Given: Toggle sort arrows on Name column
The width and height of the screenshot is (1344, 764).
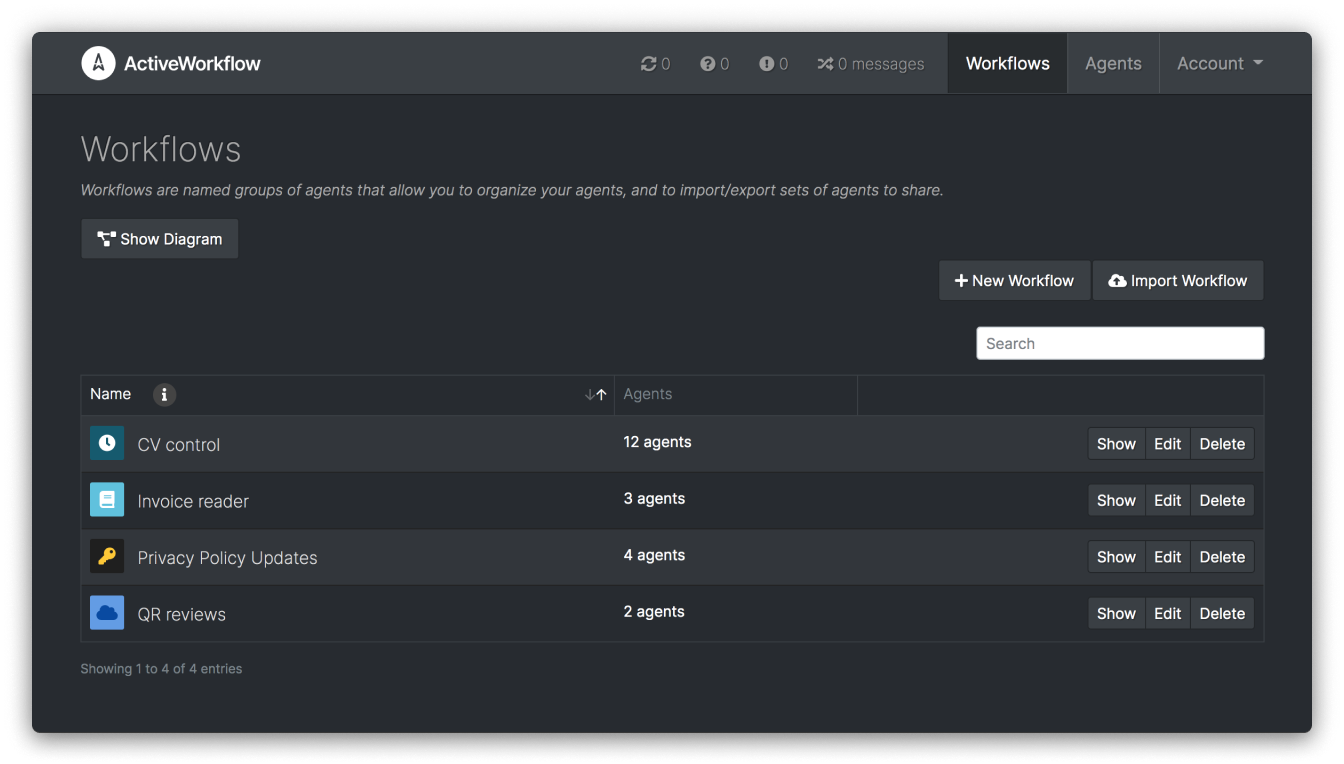Looking at the screenshot, I should [596, 395].
